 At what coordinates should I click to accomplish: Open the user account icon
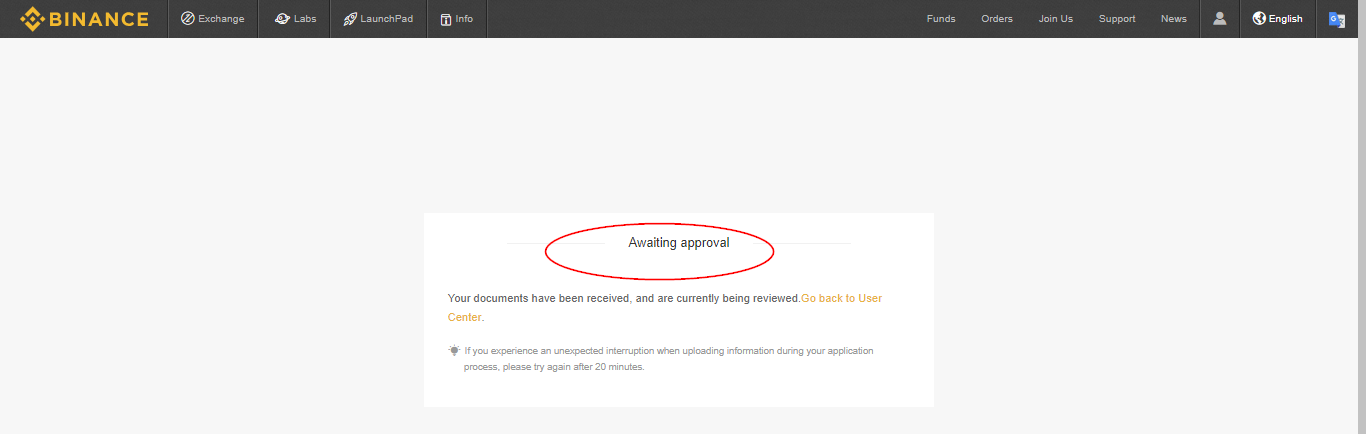pyautogui.click(x=1220, y=19)
